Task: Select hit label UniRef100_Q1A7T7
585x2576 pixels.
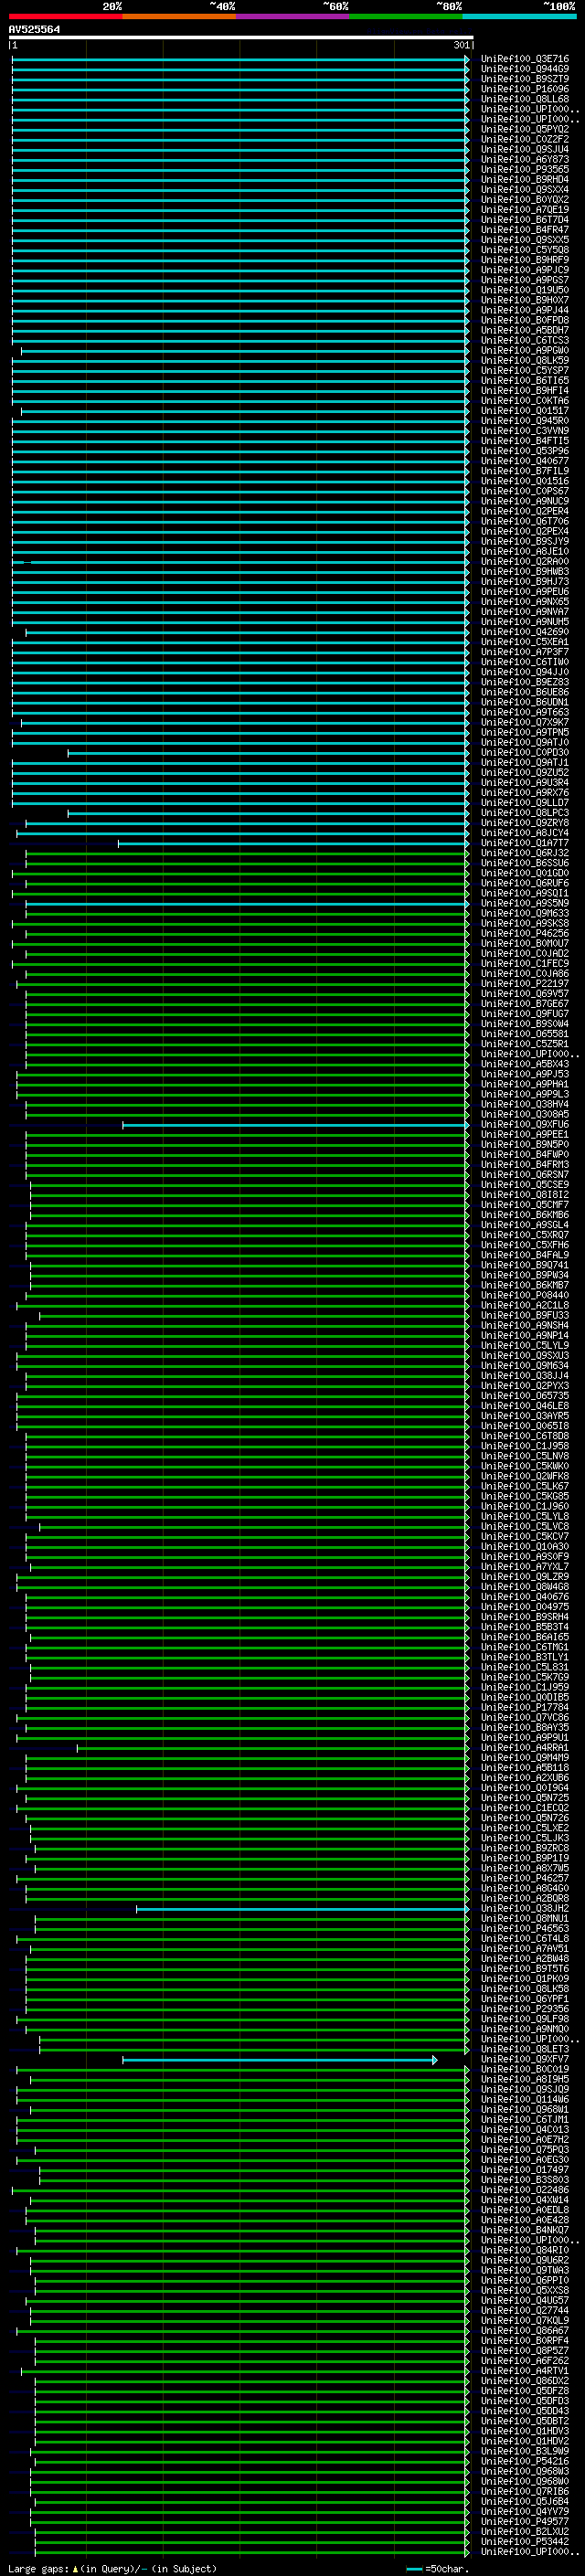Action: coord(525,843)
